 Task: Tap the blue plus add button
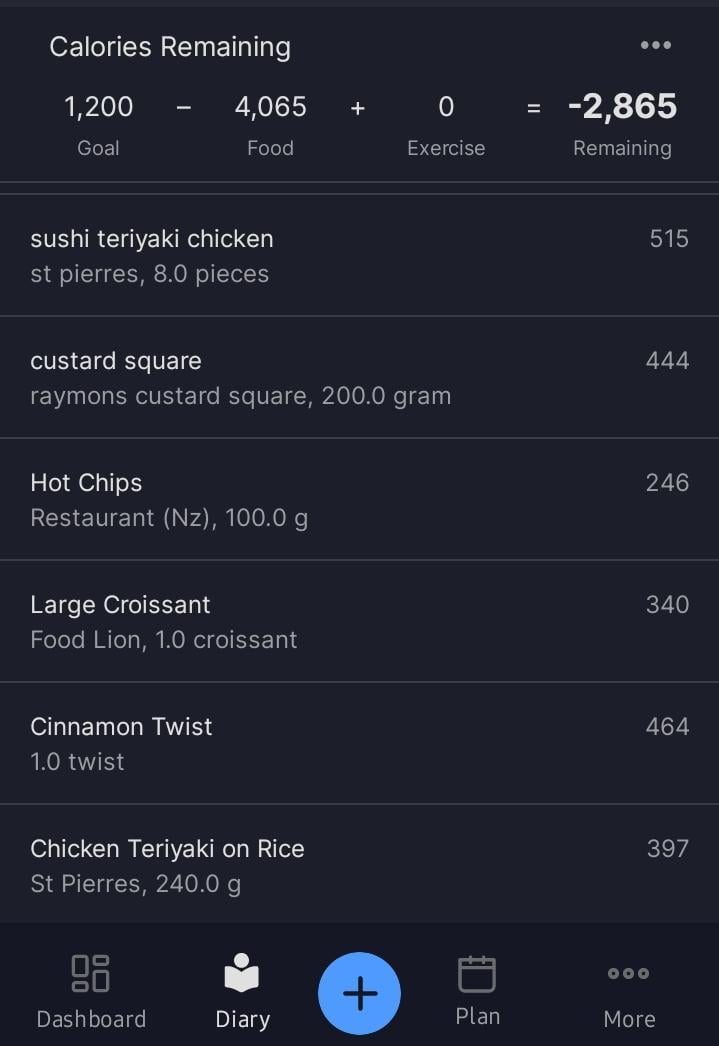point(360,993)
